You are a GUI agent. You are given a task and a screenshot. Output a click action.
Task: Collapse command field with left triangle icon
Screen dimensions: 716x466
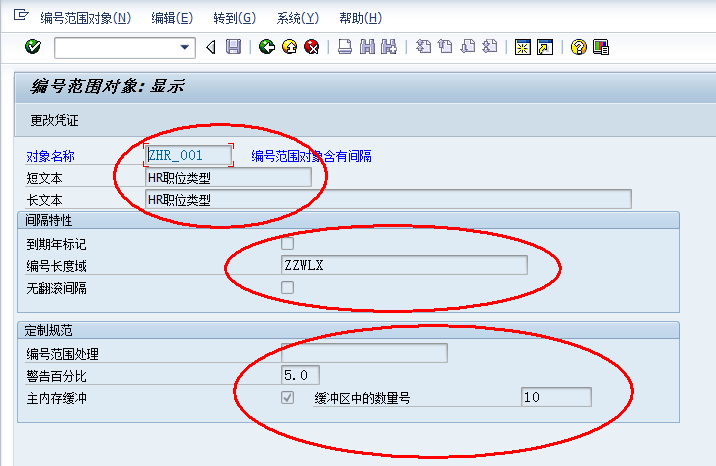click(211, 47)
